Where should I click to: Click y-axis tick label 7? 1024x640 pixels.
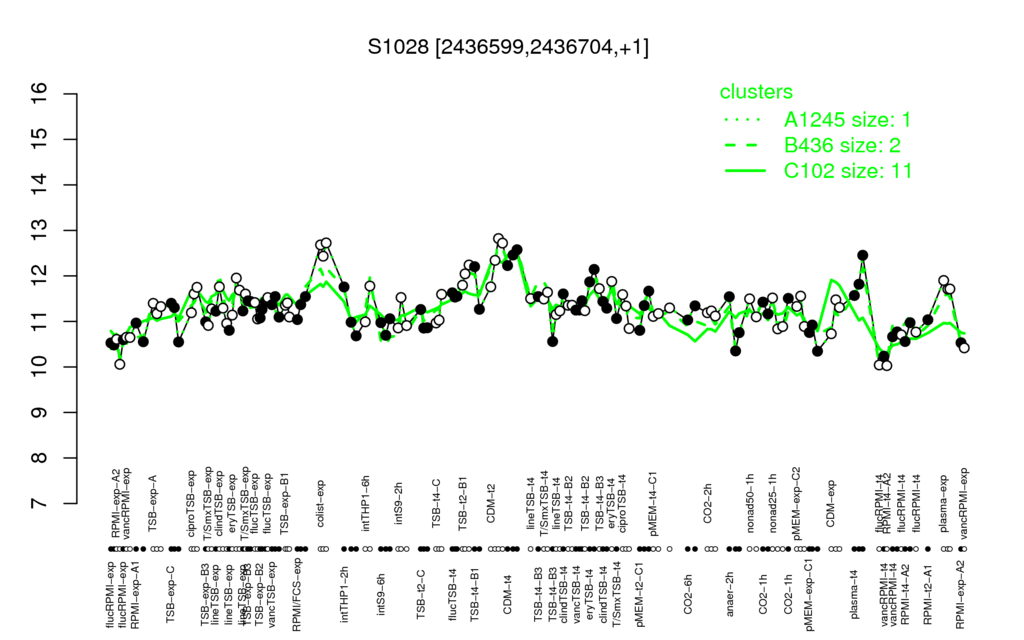tap(40, 504)
